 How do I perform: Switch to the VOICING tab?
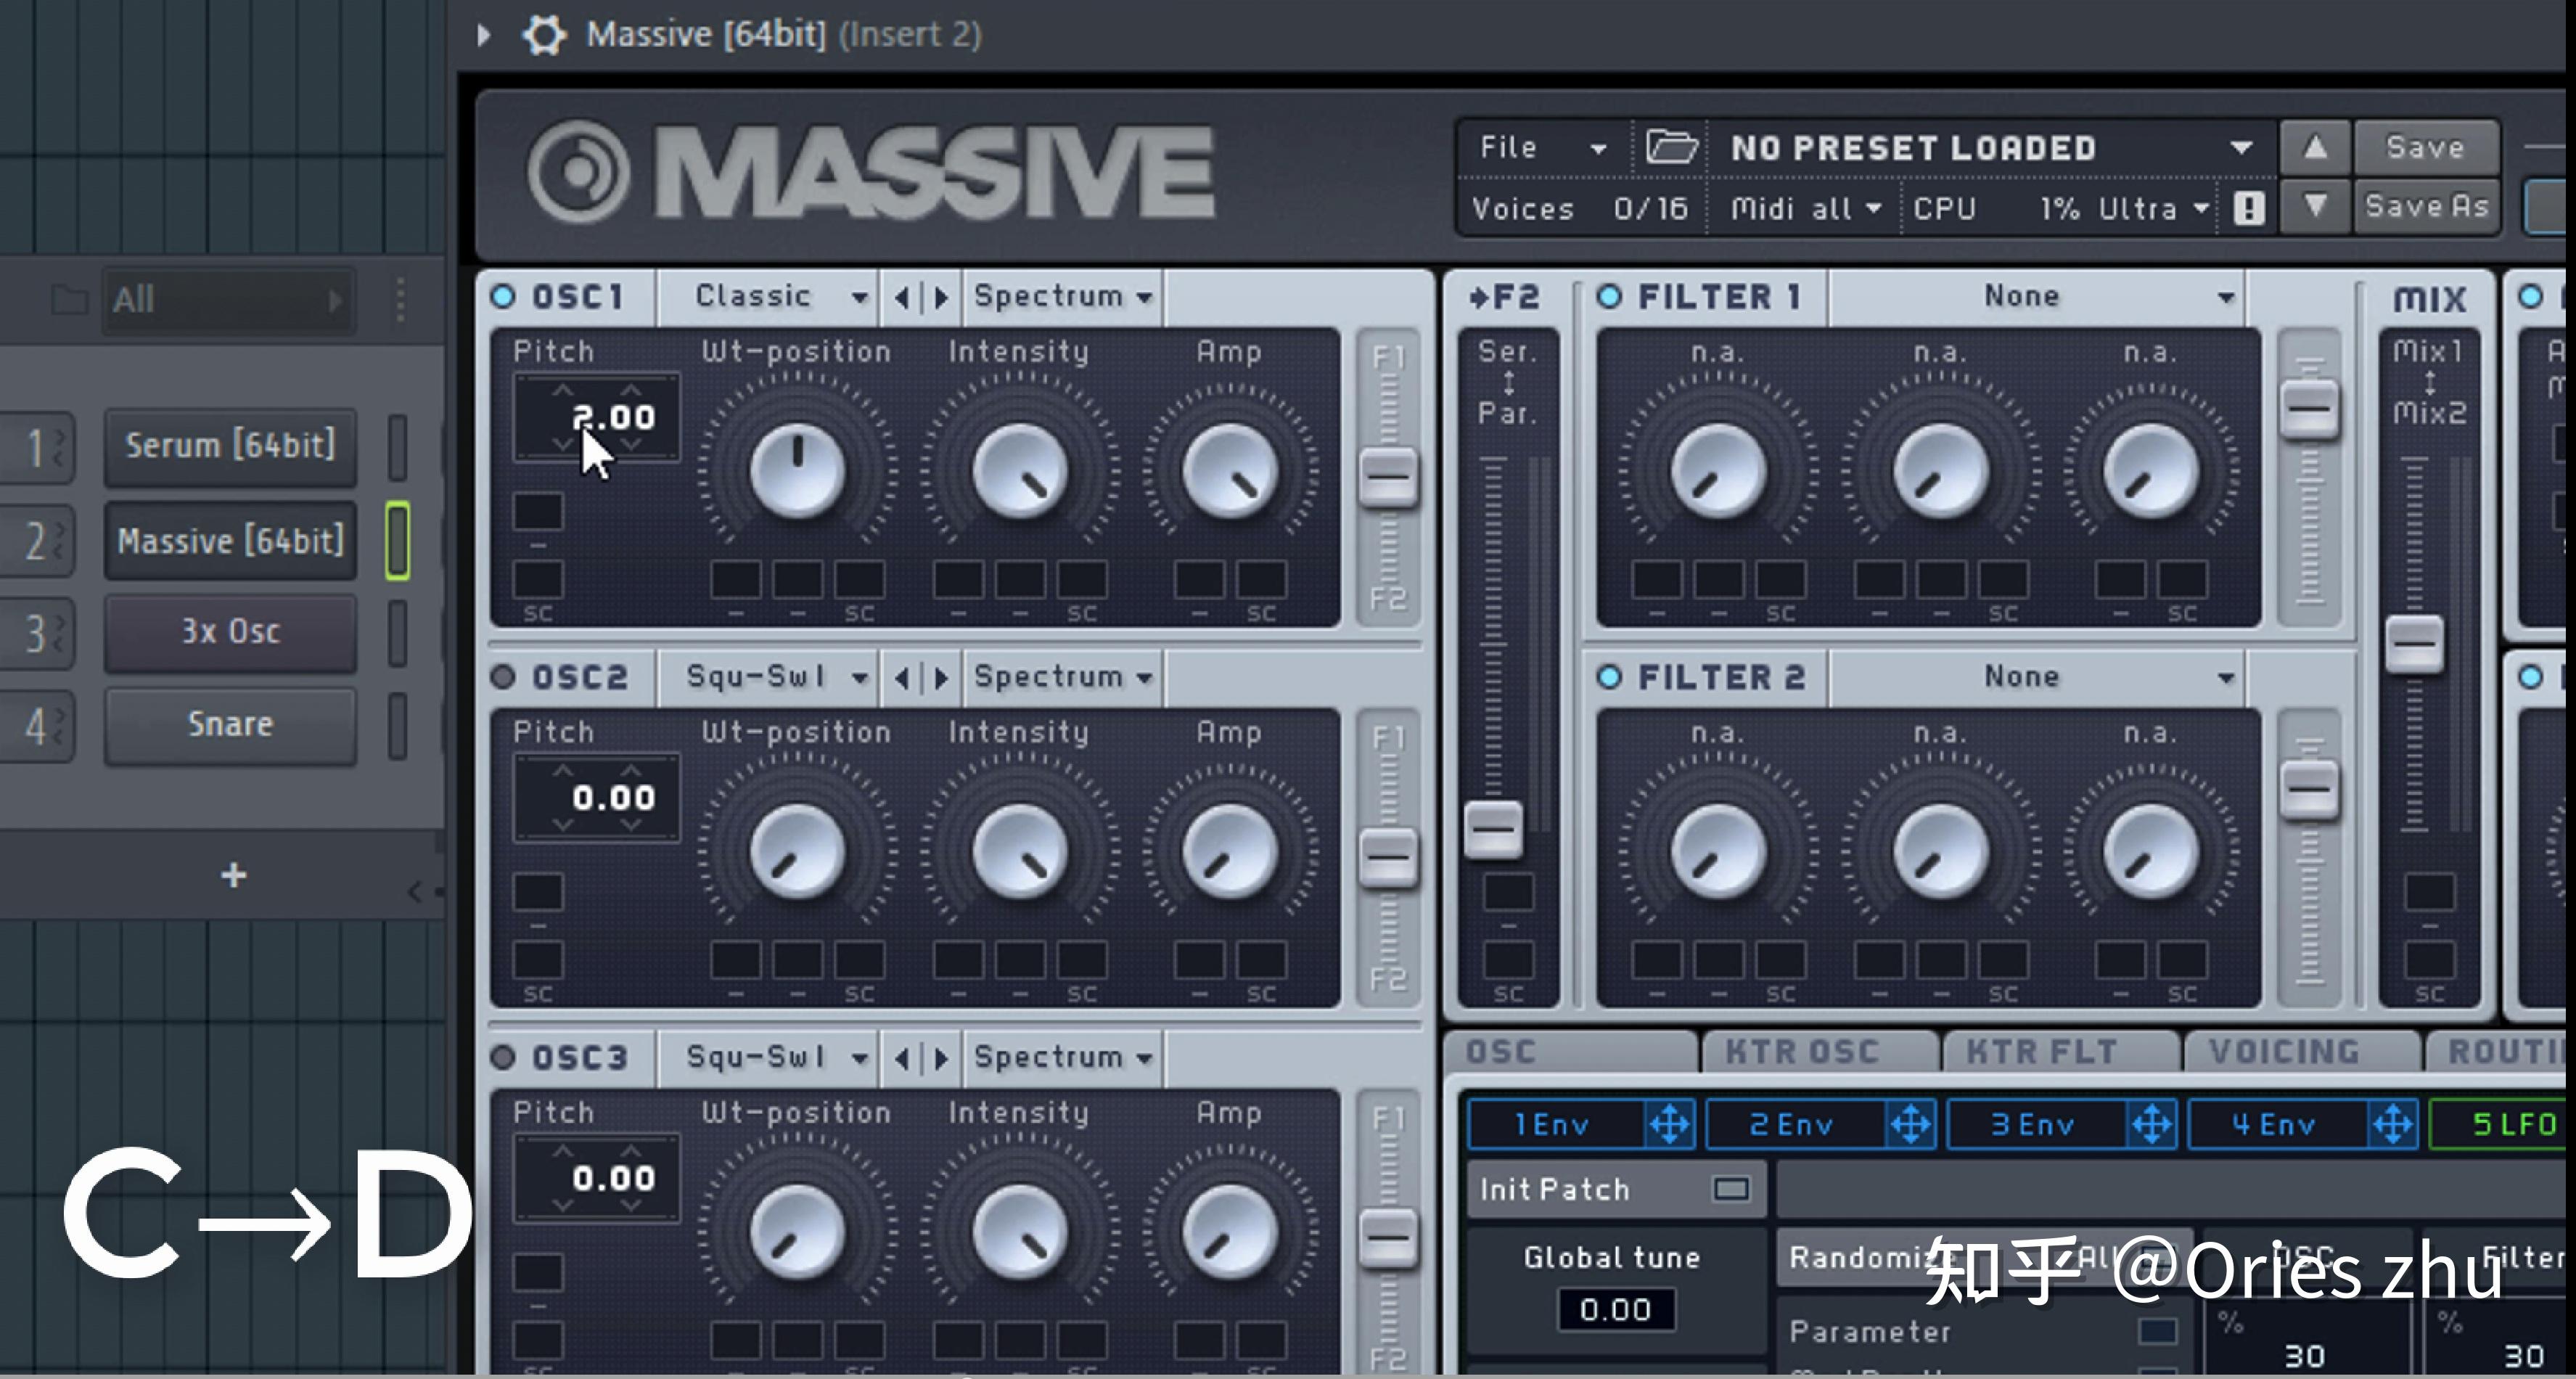pyautogui.click(x=2284, y=1051)
